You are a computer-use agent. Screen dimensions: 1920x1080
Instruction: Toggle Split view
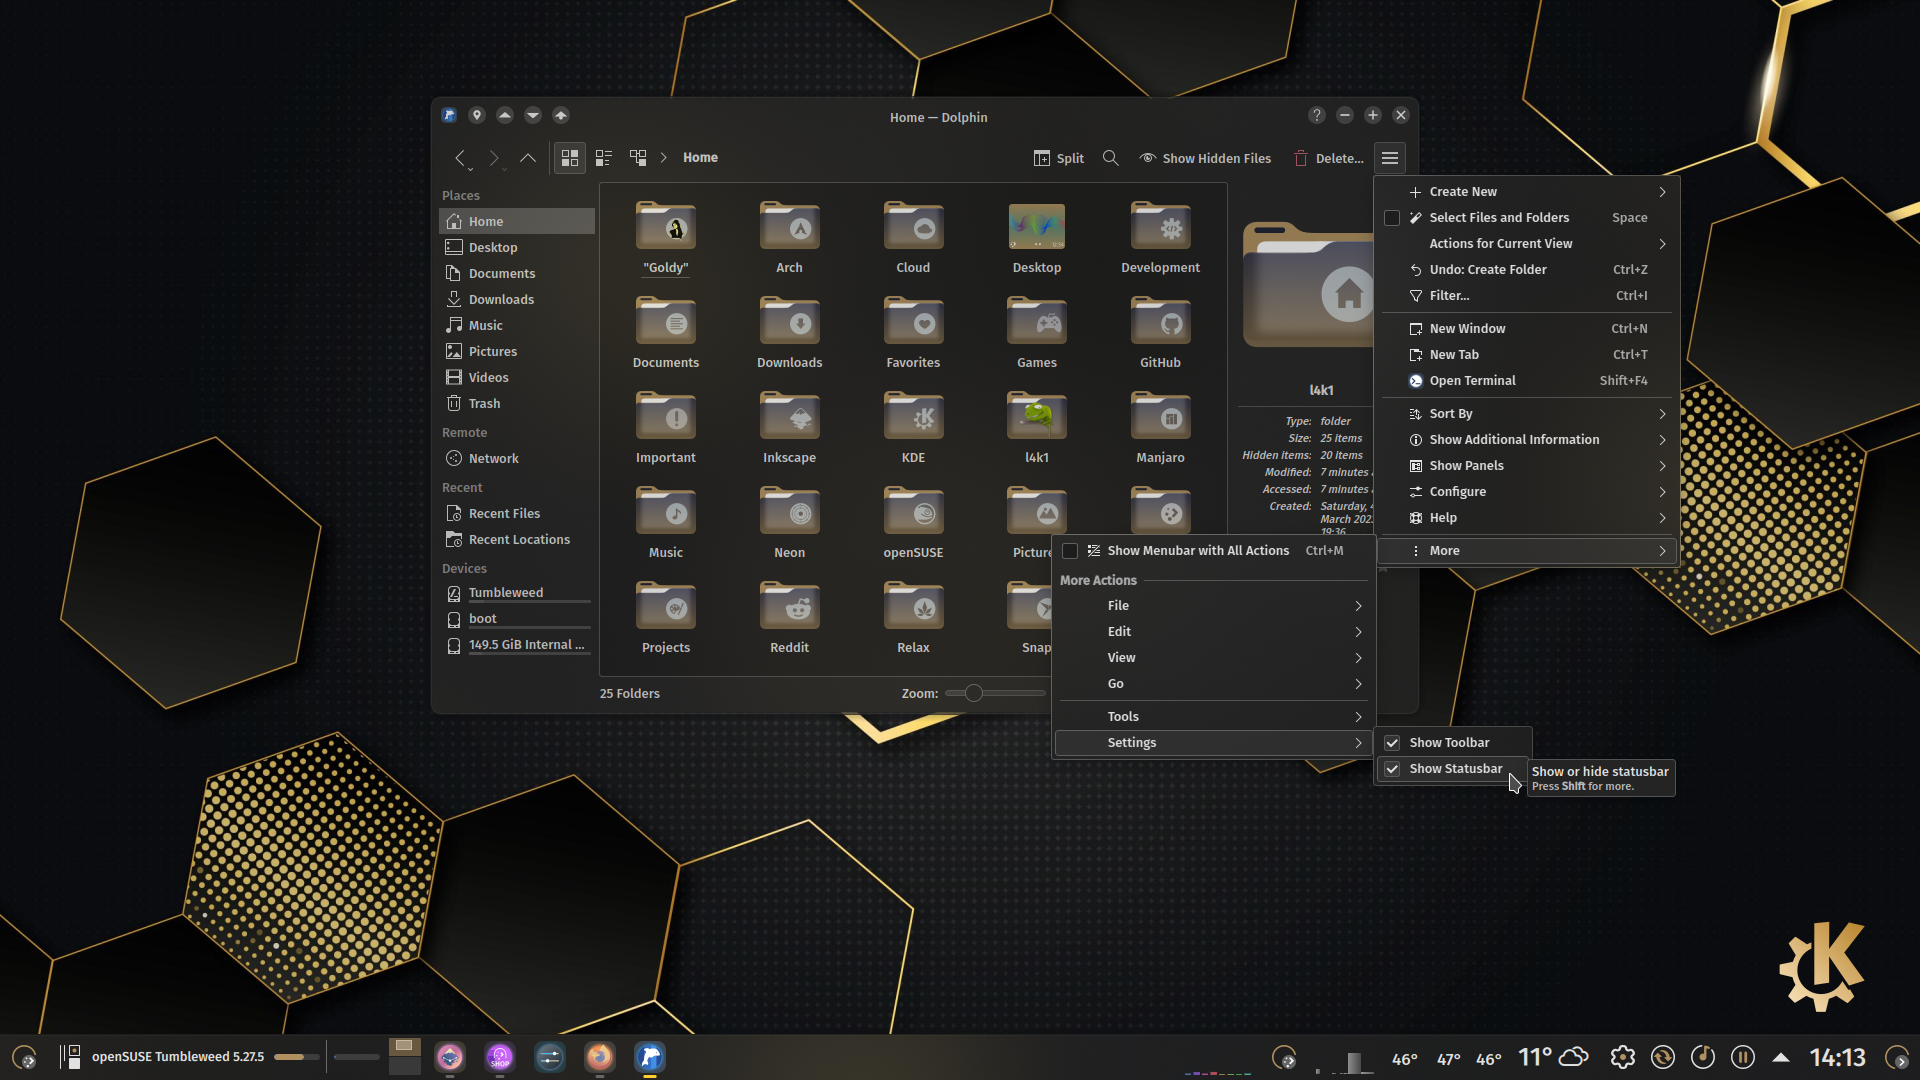coord(1058,158)
